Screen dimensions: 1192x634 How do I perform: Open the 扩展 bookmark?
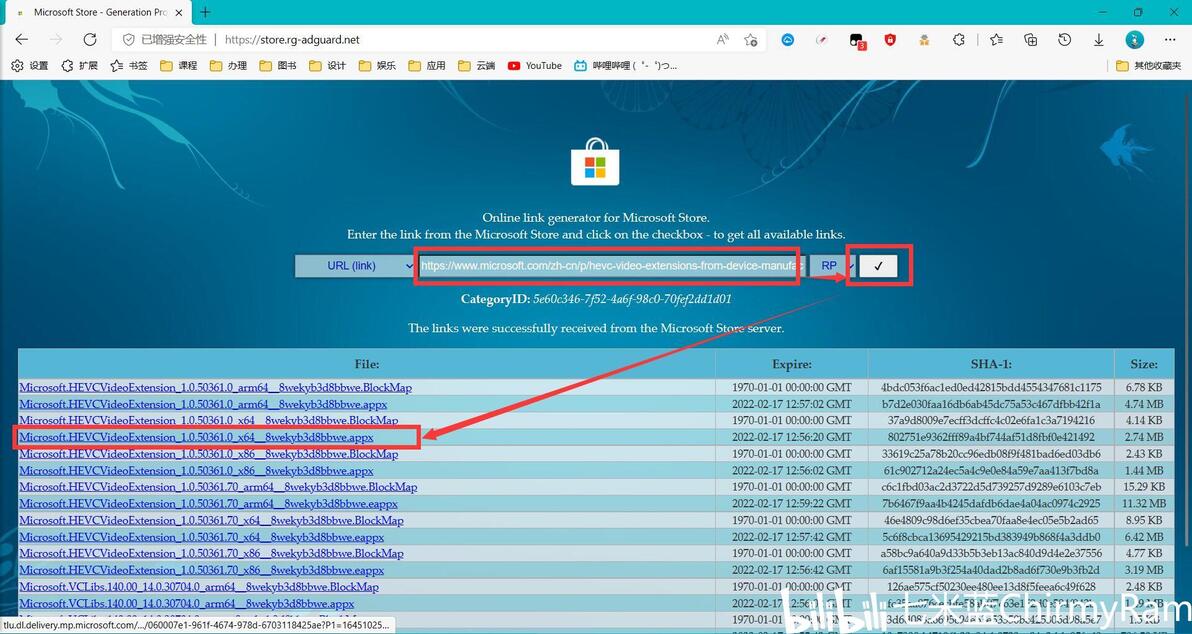point(79,66)
